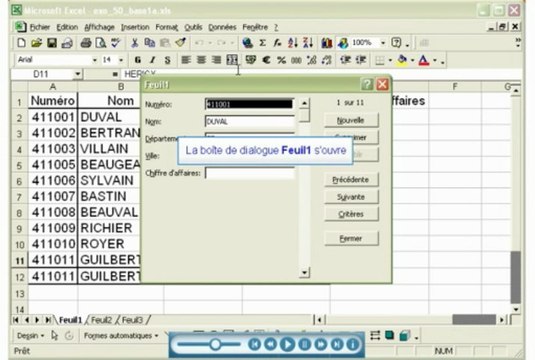Click the Suivante button
Image resolution: width=535 pixels, height=360 pixels.
[351, 197]
